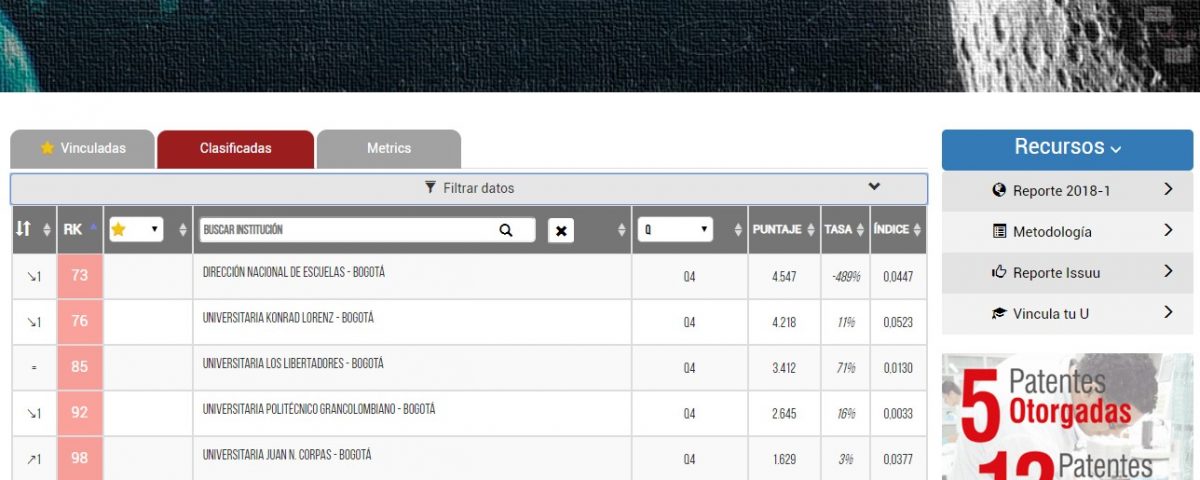Switch to the Metrics tab
The image size is (1200, 480).
(389, 148)
